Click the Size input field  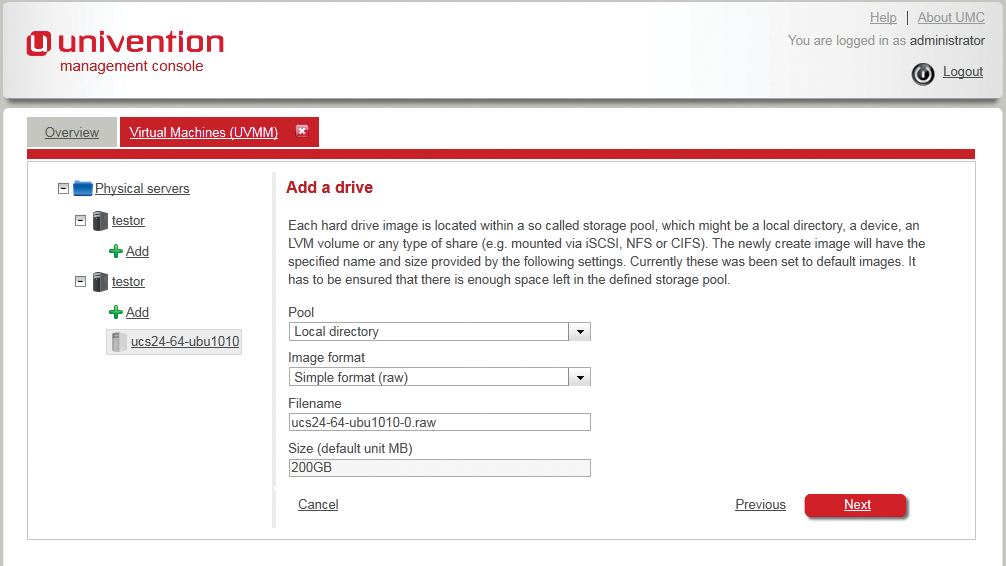pyautogui.click(x=439, y=468)
